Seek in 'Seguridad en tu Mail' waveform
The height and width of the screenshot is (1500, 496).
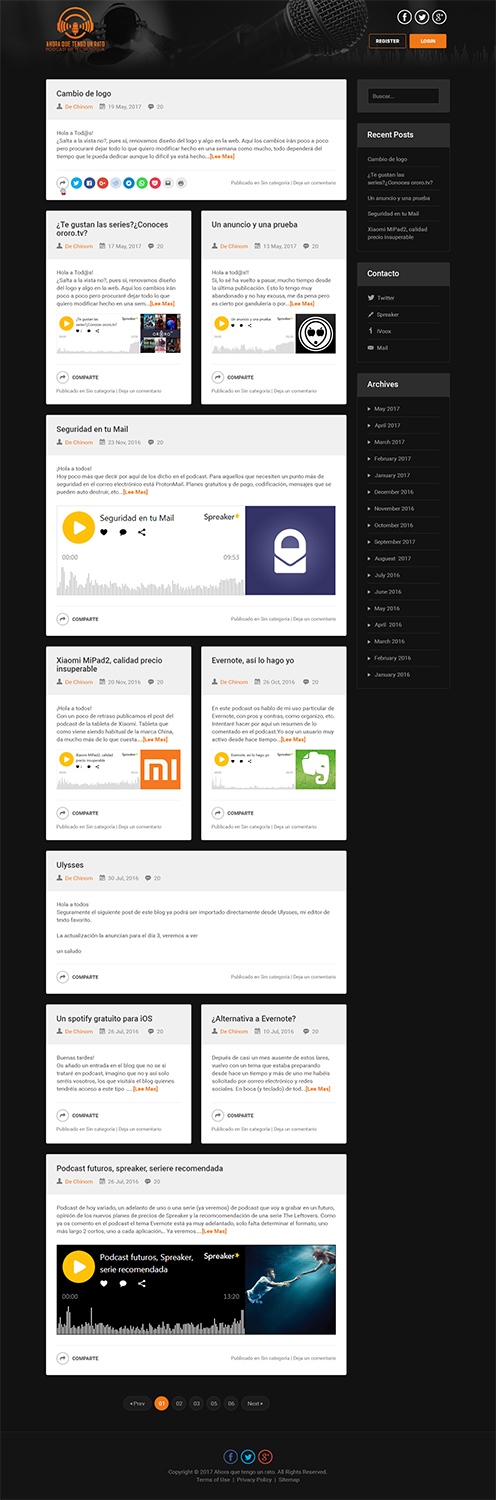click(150, 583)
